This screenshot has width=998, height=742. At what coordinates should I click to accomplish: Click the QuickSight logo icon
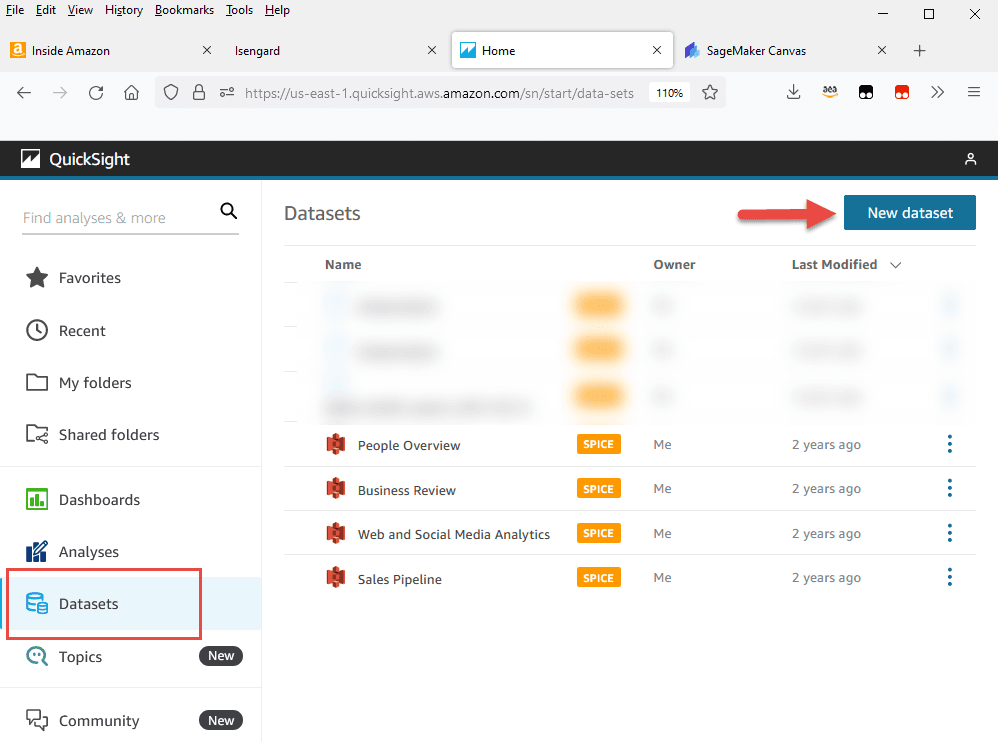point(30,158)
